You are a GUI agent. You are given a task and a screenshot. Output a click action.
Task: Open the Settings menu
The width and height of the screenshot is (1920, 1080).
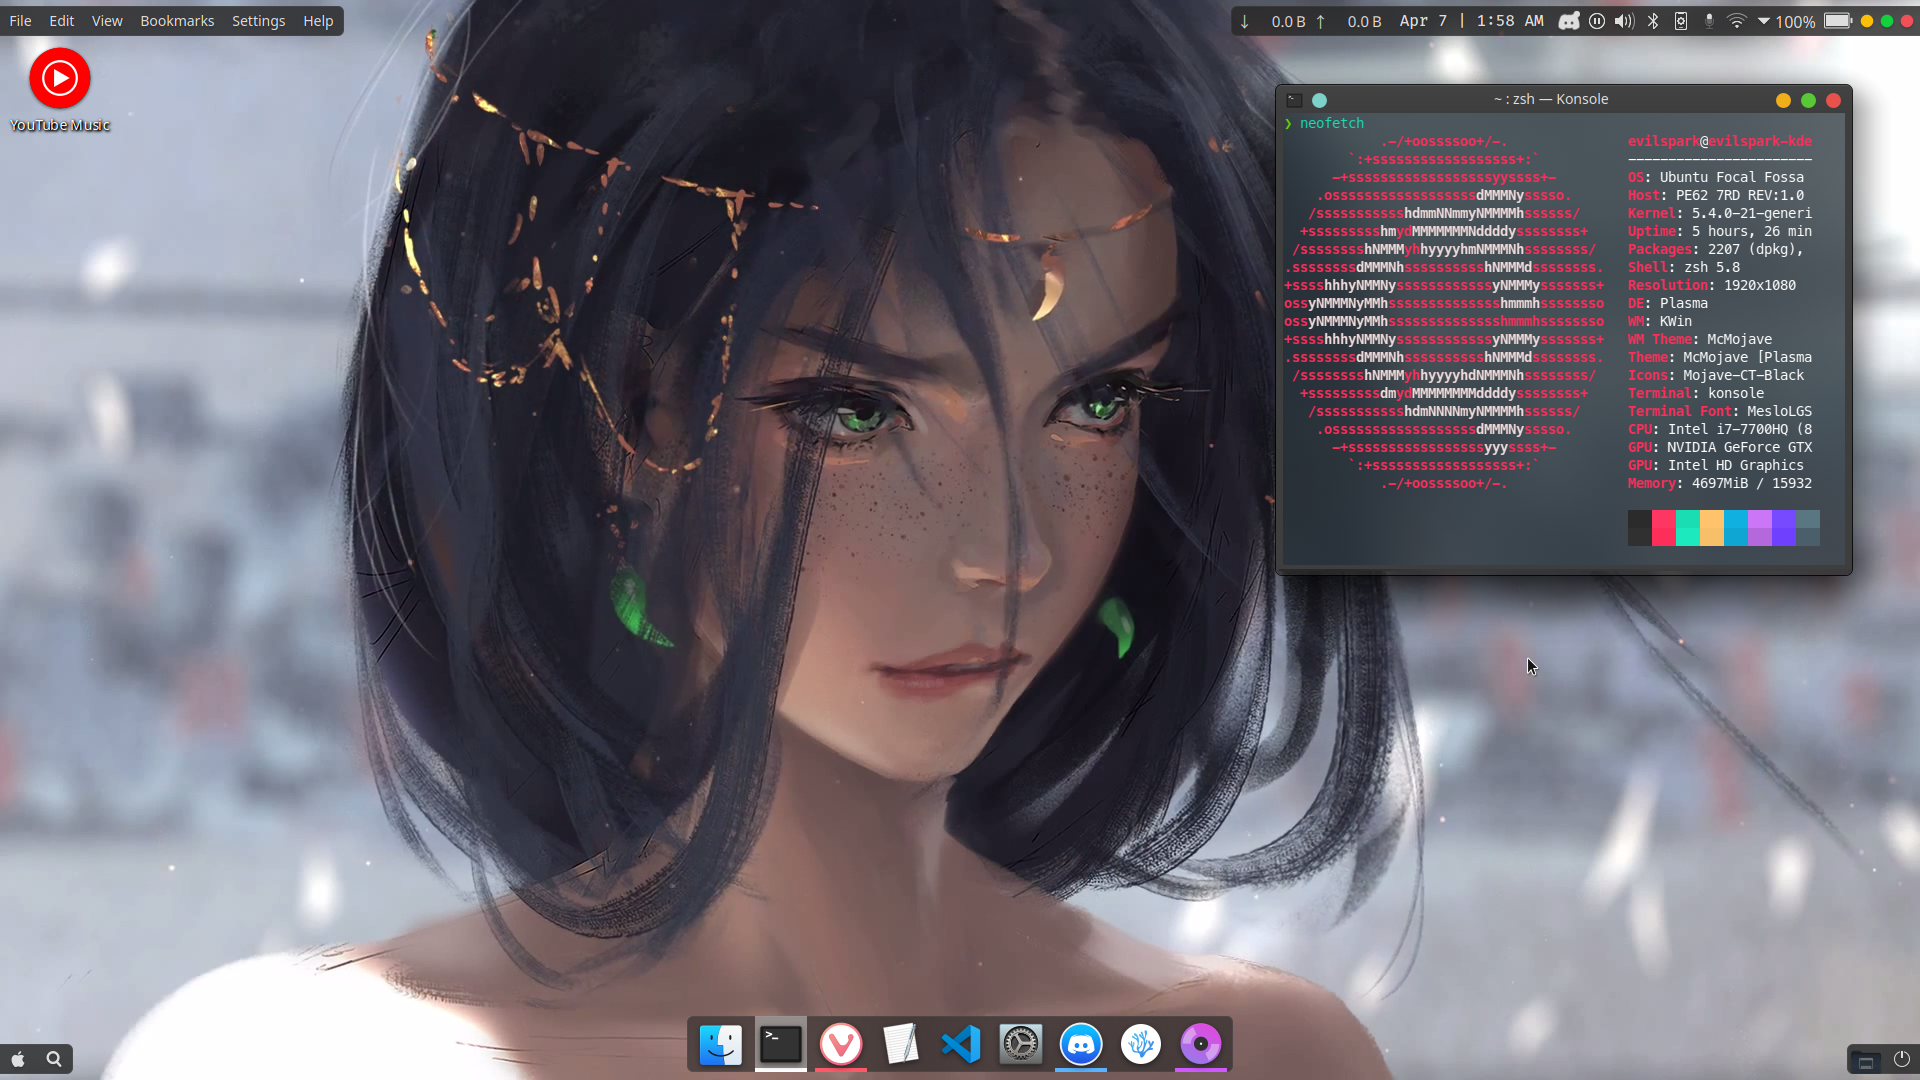(x=258, y=21)
